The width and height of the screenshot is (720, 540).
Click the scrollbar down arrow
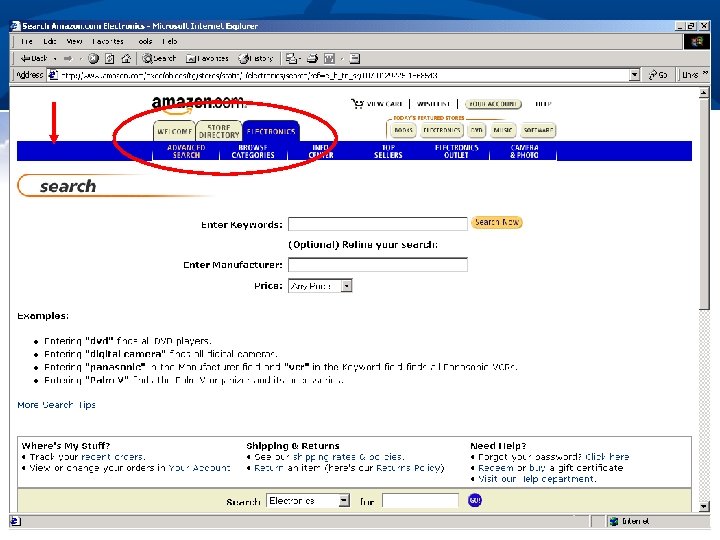pos(704,506)
